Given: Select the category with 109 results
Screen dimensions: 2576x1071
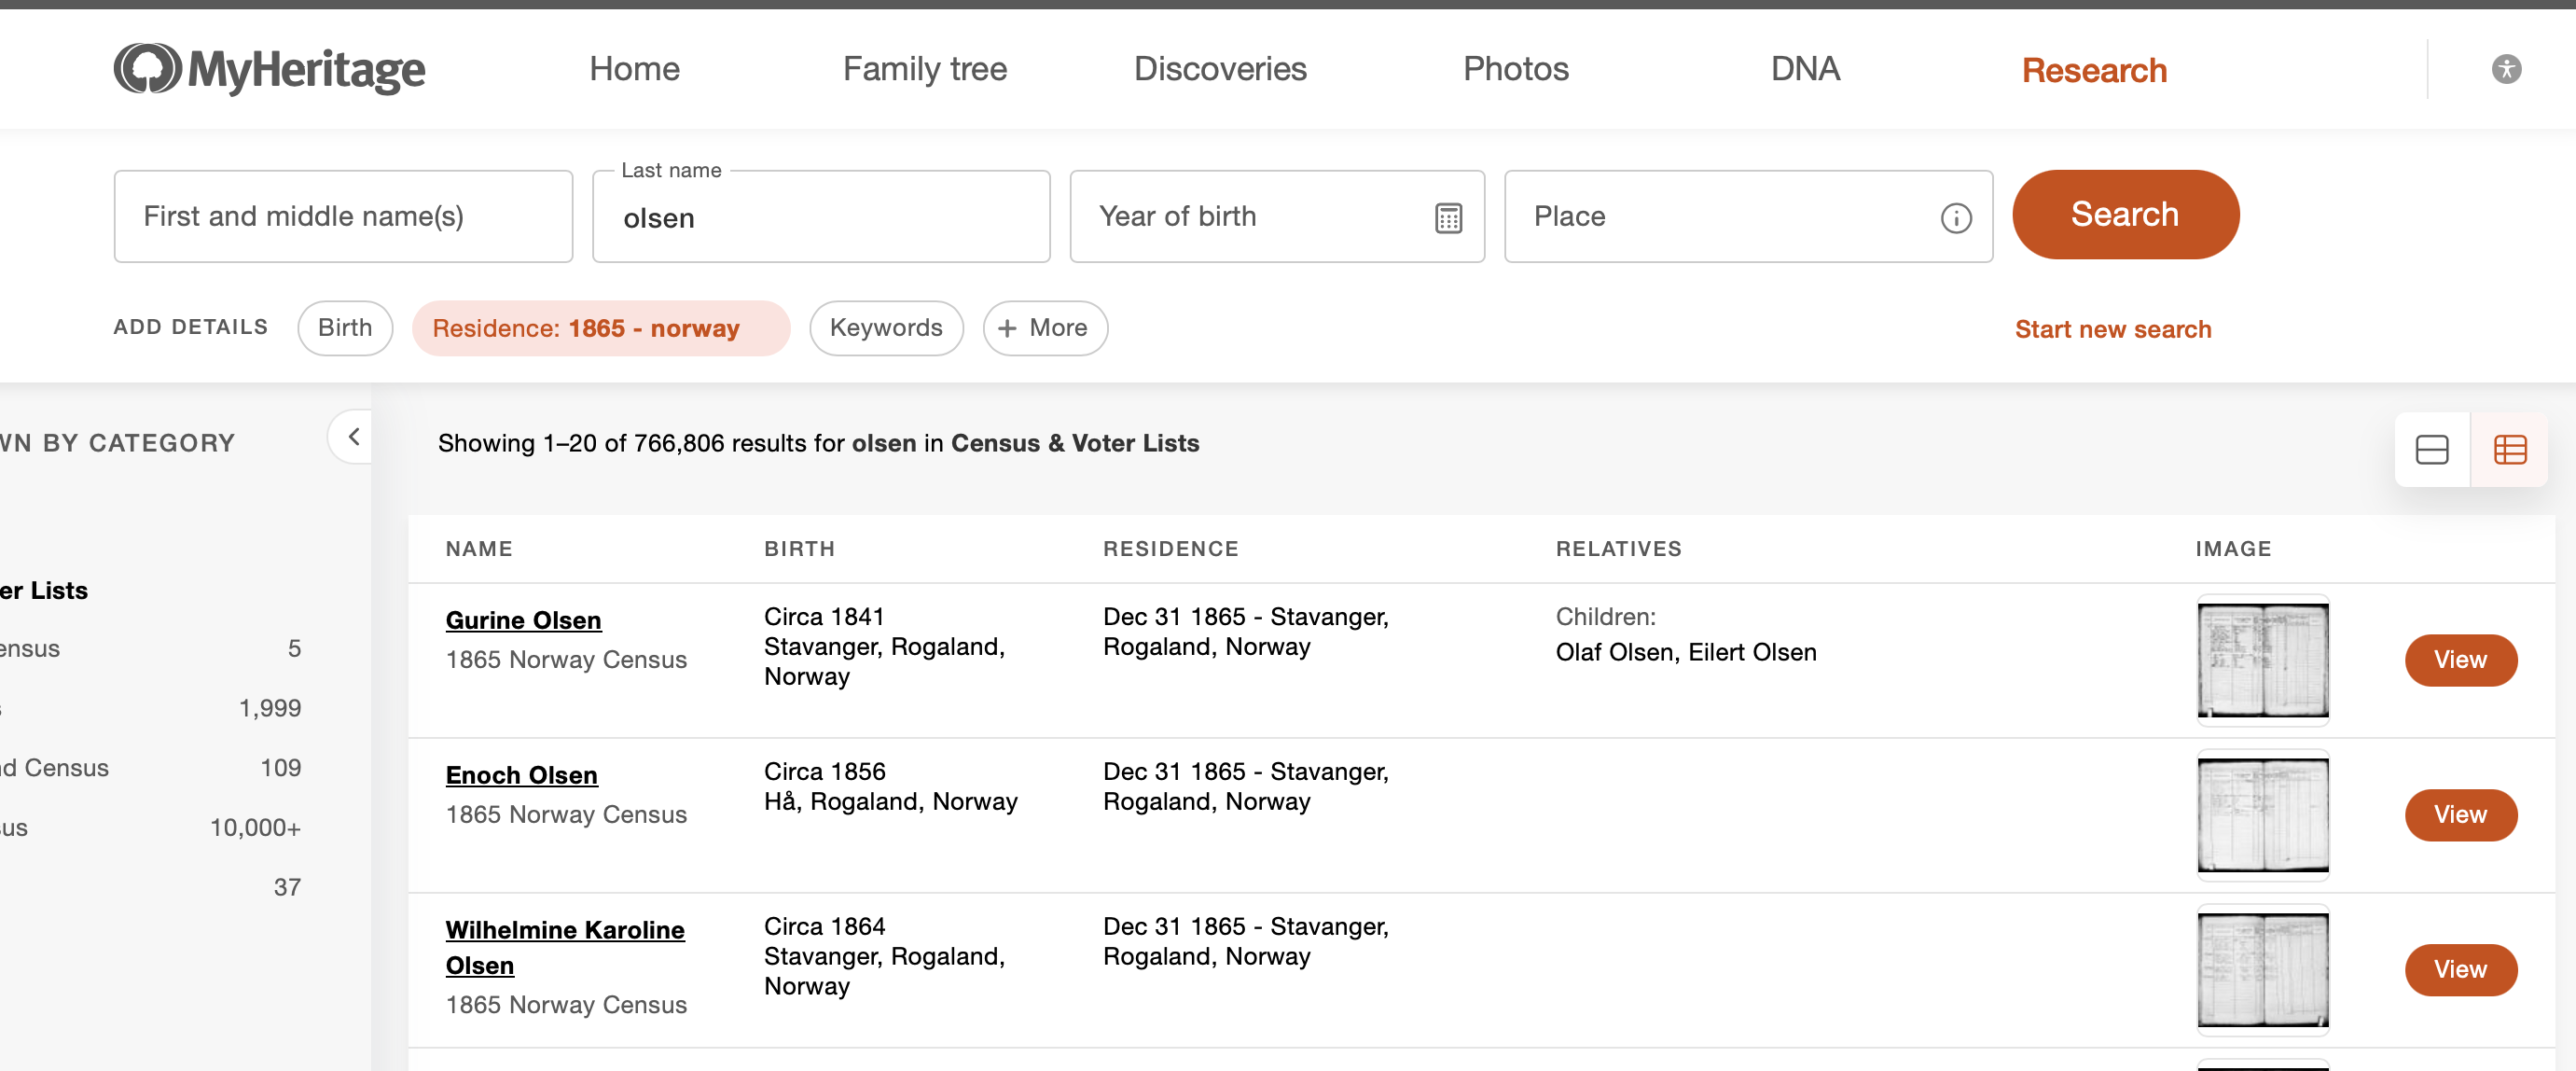Looking at the screenshot, I should pos(150,768).
